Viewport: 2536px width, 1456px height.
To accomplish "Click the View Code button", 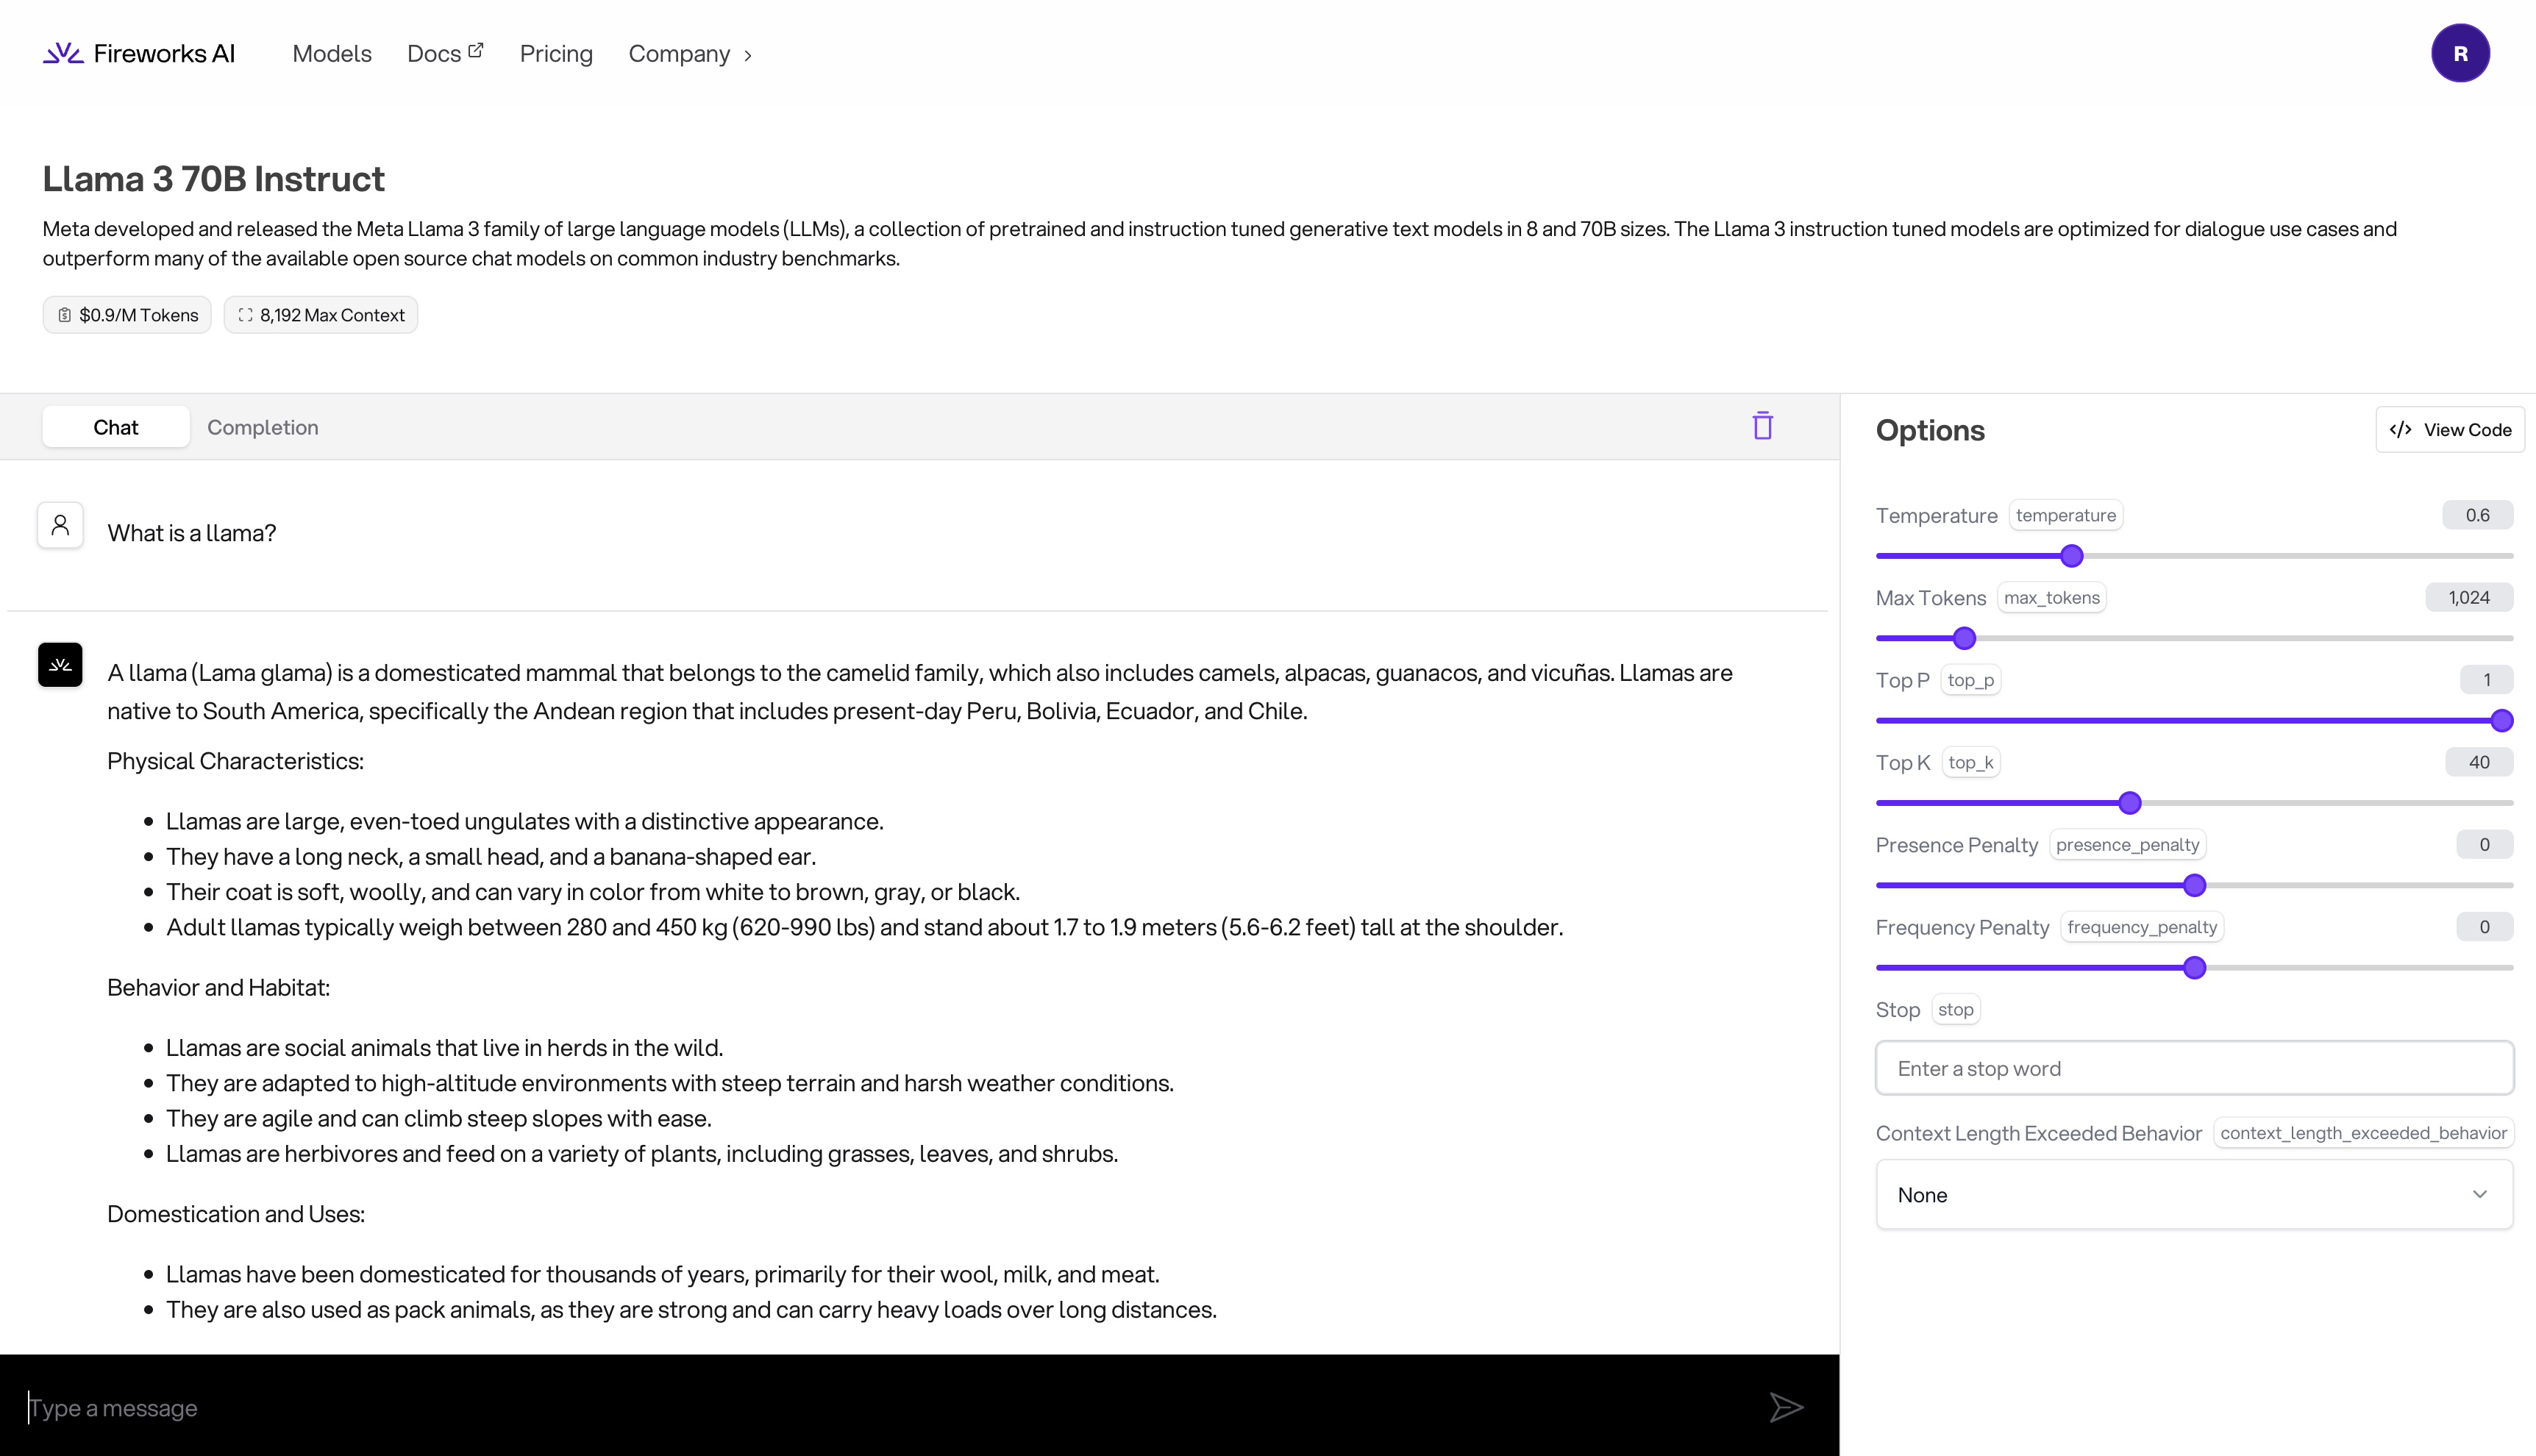I will [x=2450, y=430].
